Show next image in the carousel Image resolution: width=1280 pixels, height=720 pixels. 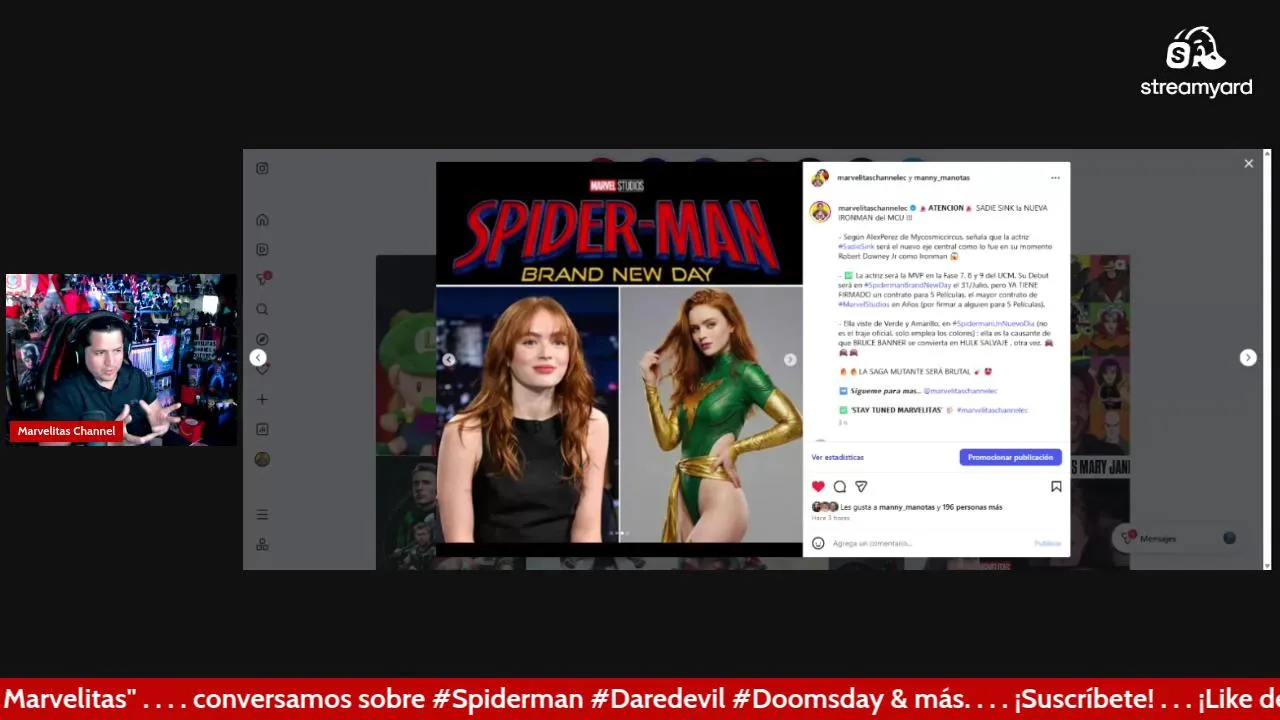click(790, 359)
